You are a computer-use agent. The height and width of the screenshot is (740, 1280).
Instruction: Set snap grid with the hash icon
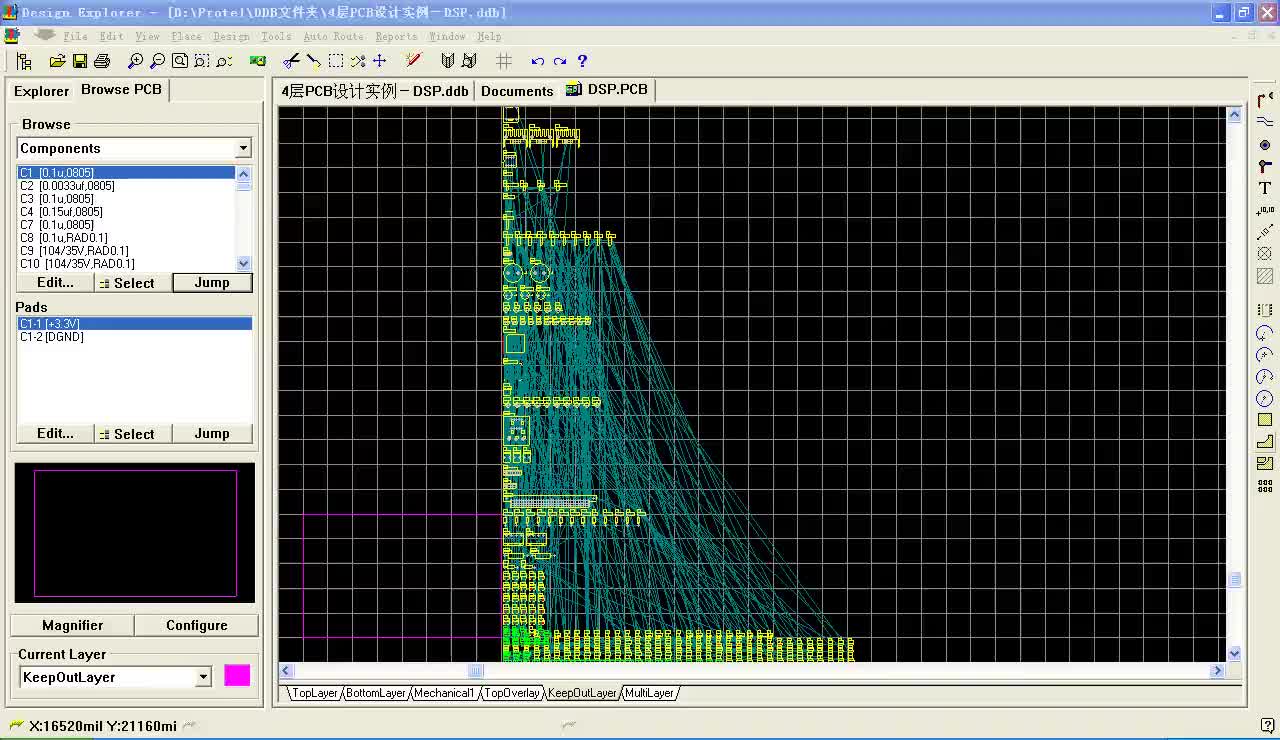504,61
